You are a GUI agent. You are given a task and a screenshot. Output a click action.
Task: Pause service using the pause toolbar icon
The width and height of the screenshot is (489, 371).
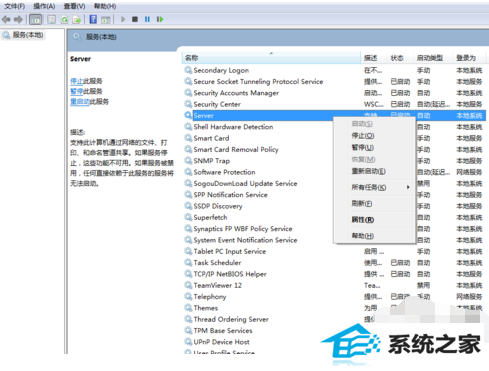[147, 19]
